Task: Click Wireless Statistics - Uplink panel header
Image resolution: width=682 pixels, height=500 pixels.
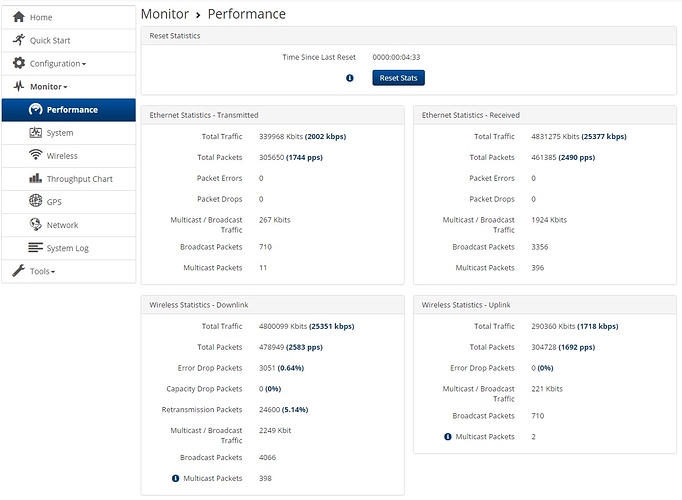Action: tap(545, 305)
